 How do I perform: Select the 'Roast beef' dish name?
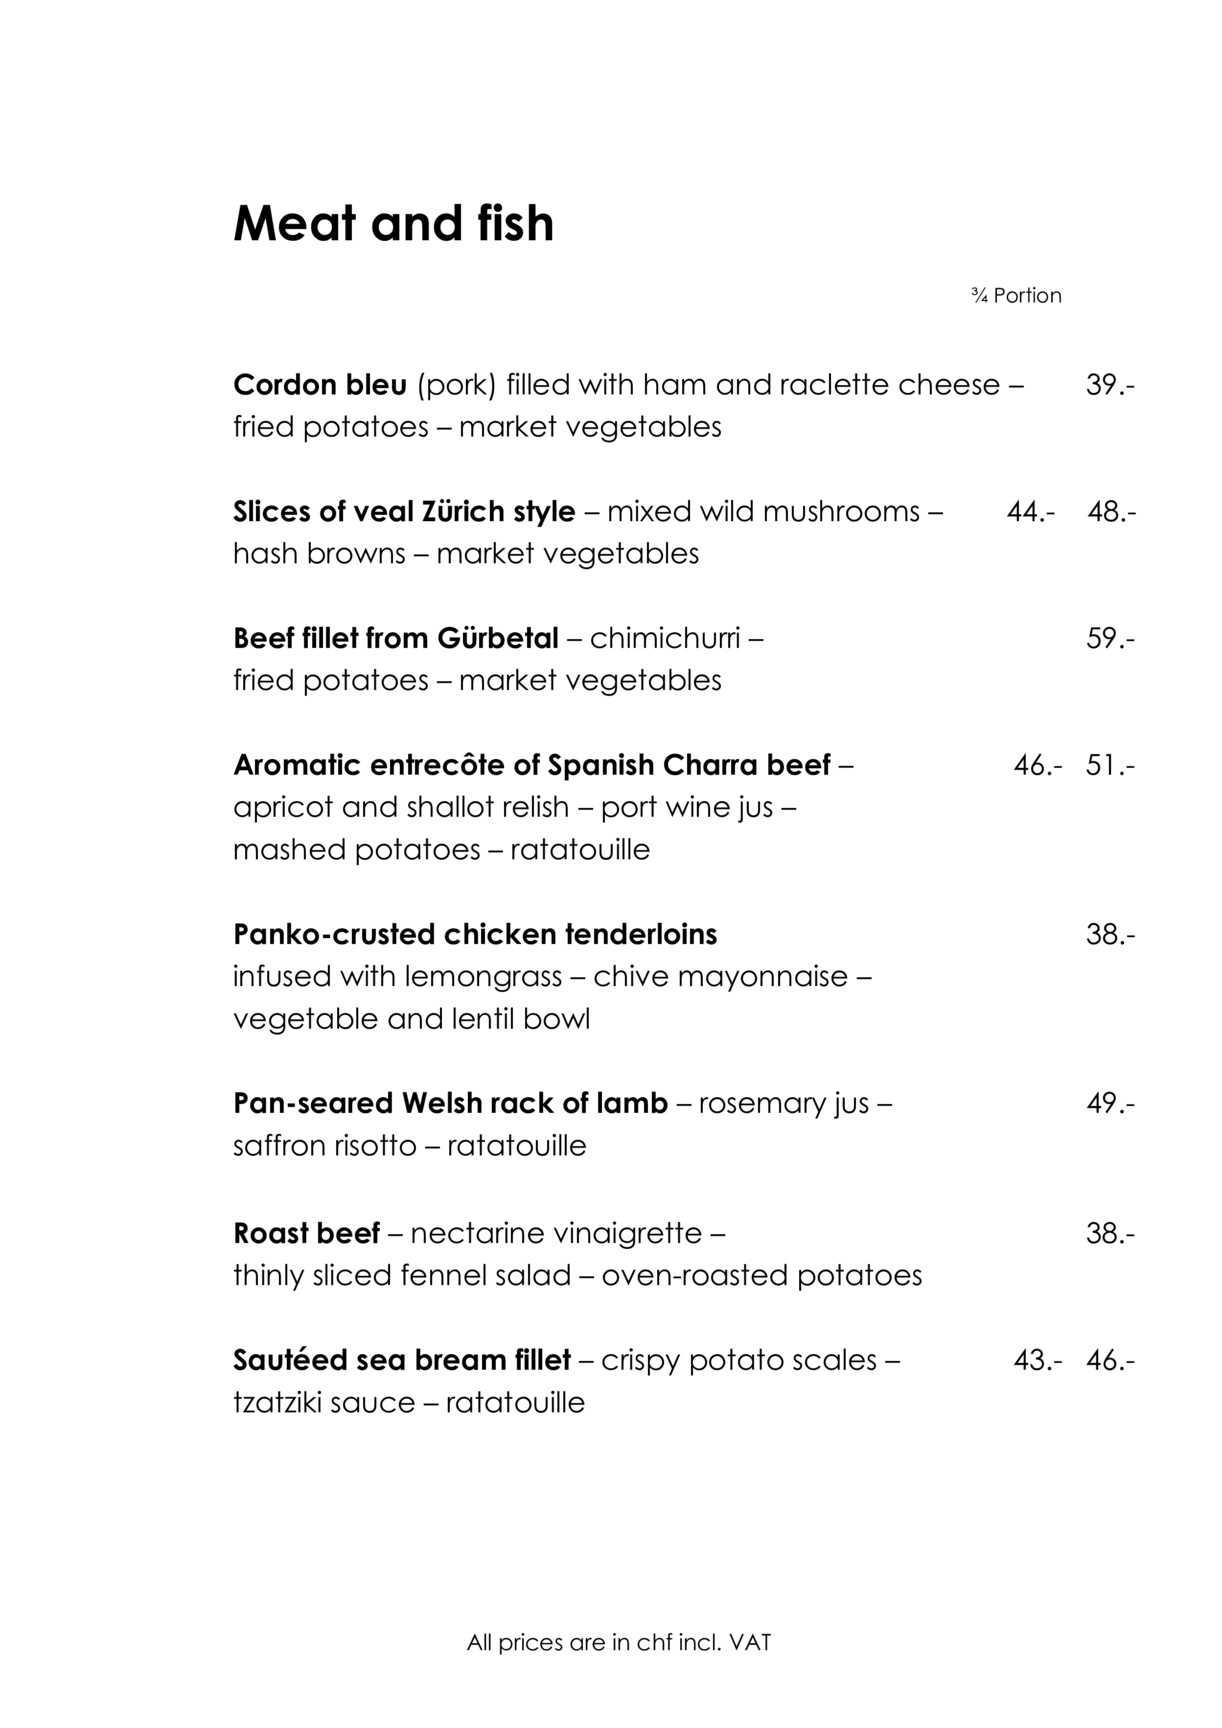pyautogui.click(x=307, y=1233)
